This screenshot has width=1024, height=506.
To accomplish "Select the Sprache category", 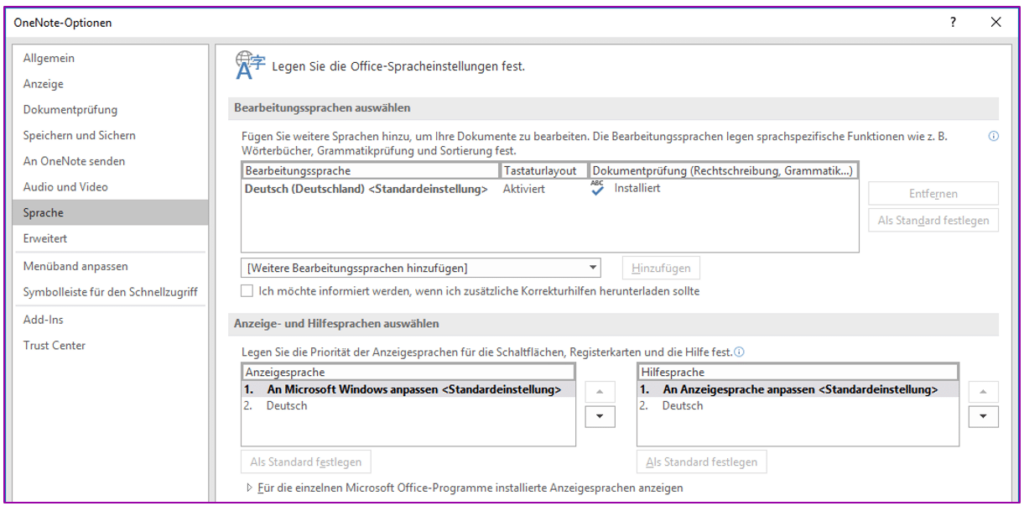I will [111, 213].
